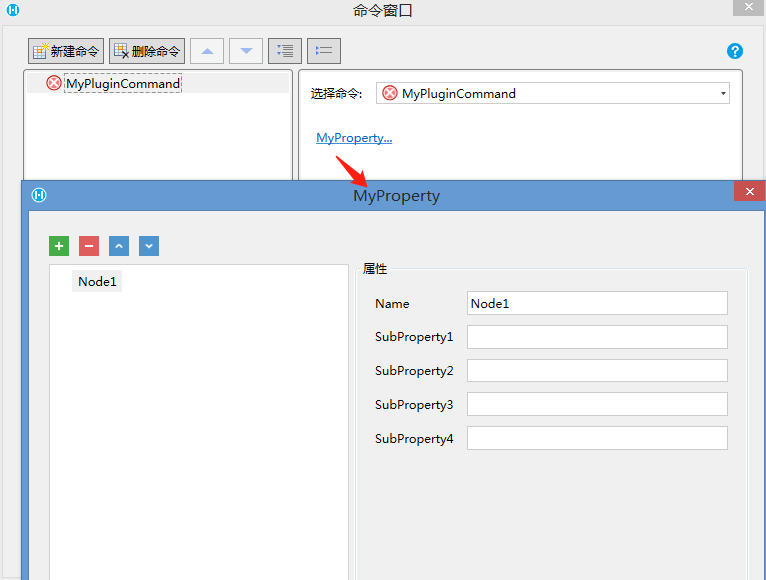Click the app logo icon in 命令窗口 title bar
Viewport: 766px width, 580px height.
(13, 10)
